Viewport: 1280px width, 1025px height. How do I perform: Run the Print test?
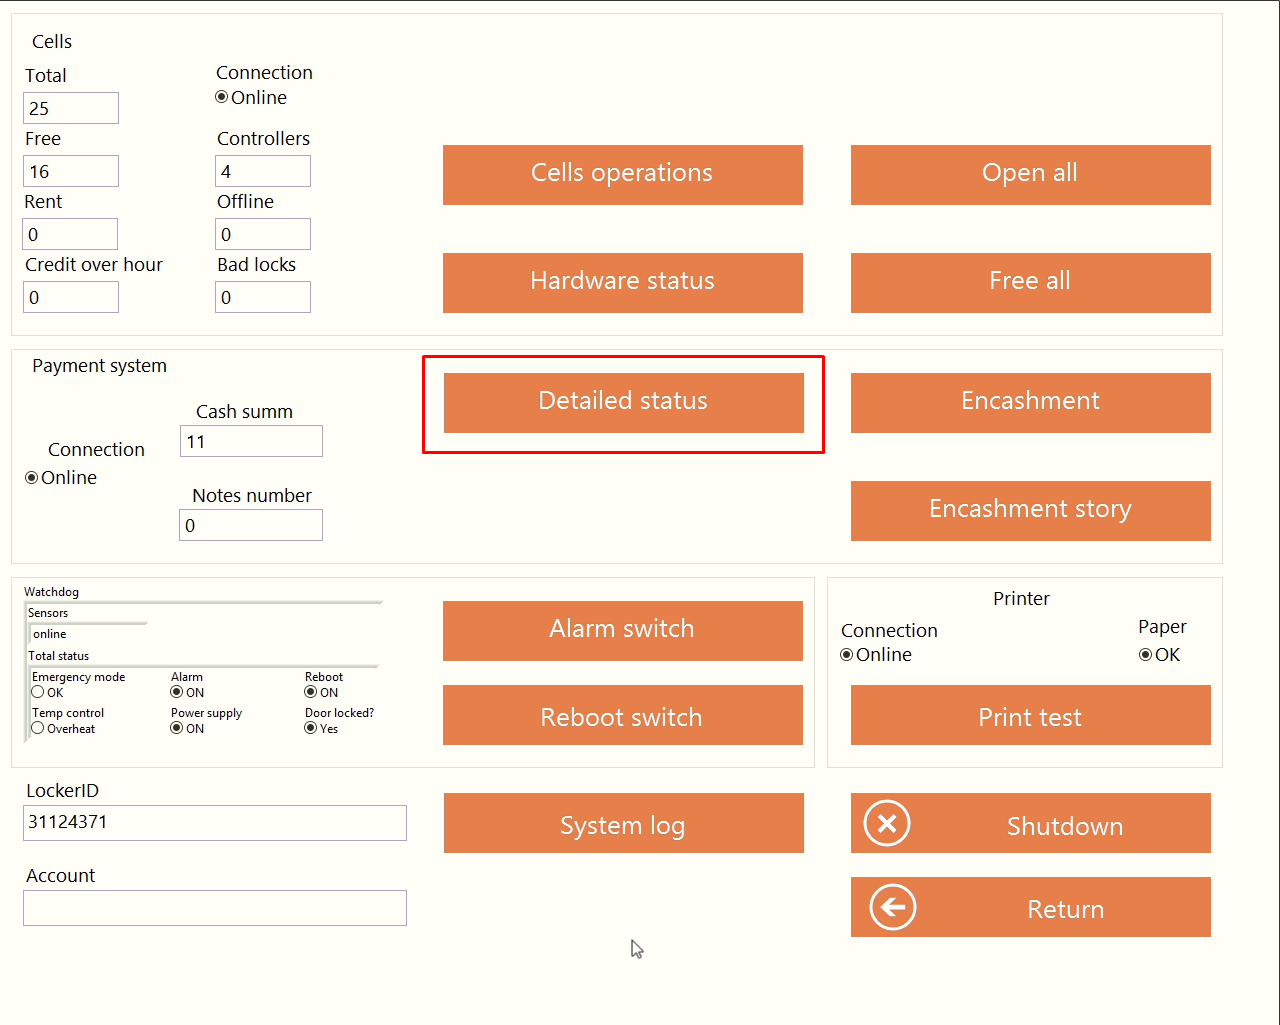1030,716
